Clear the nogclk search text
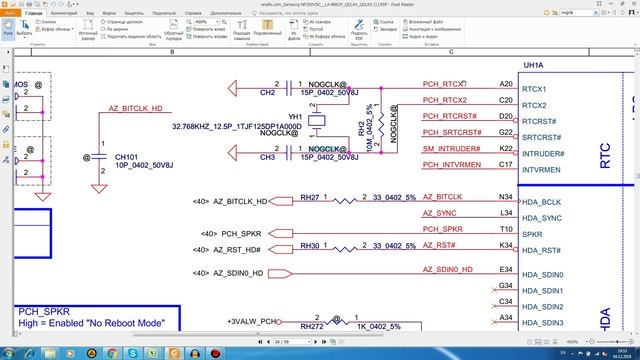The width and height of the screenshot is (640, 360). pos(596,13)
